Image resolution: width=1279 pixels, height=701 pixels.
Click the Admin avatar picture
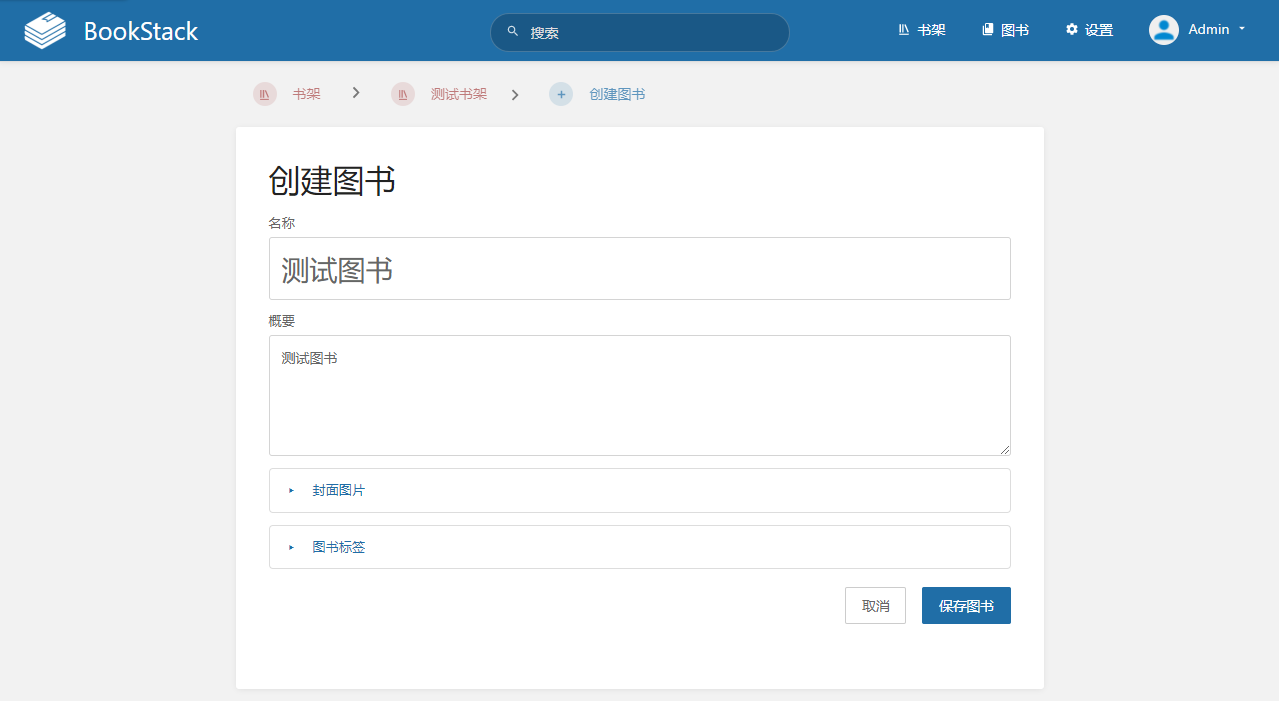point(1163,30)
